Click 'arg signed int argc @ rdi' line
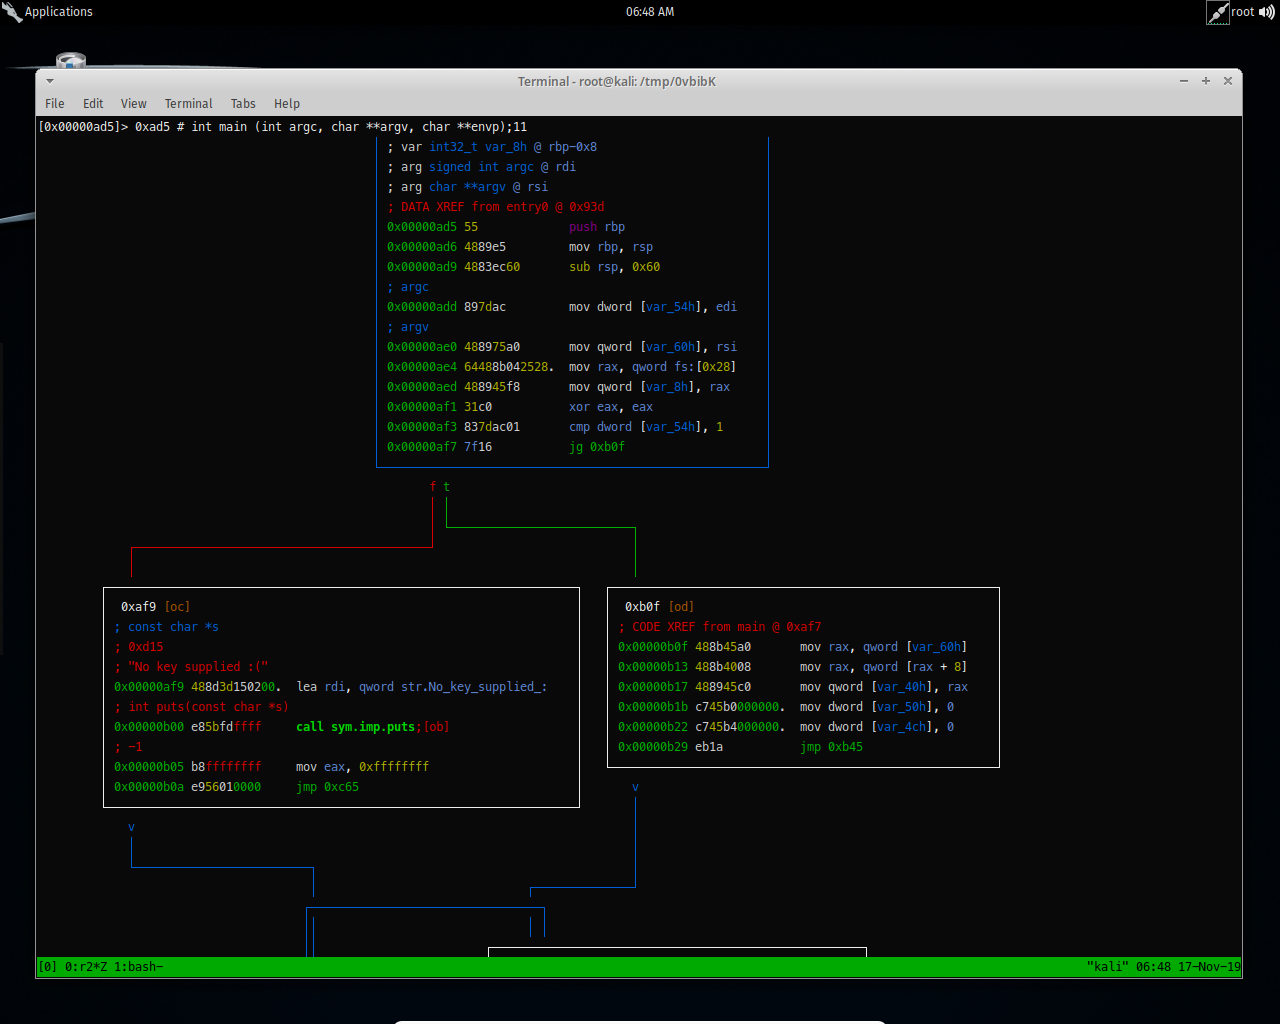 [x=482, y=167]
